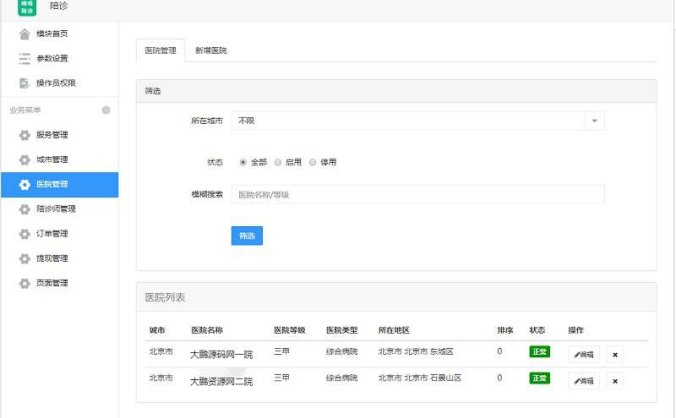
Task: Switch to the 医院管理 tab
Action: click(x=160, y=50)
